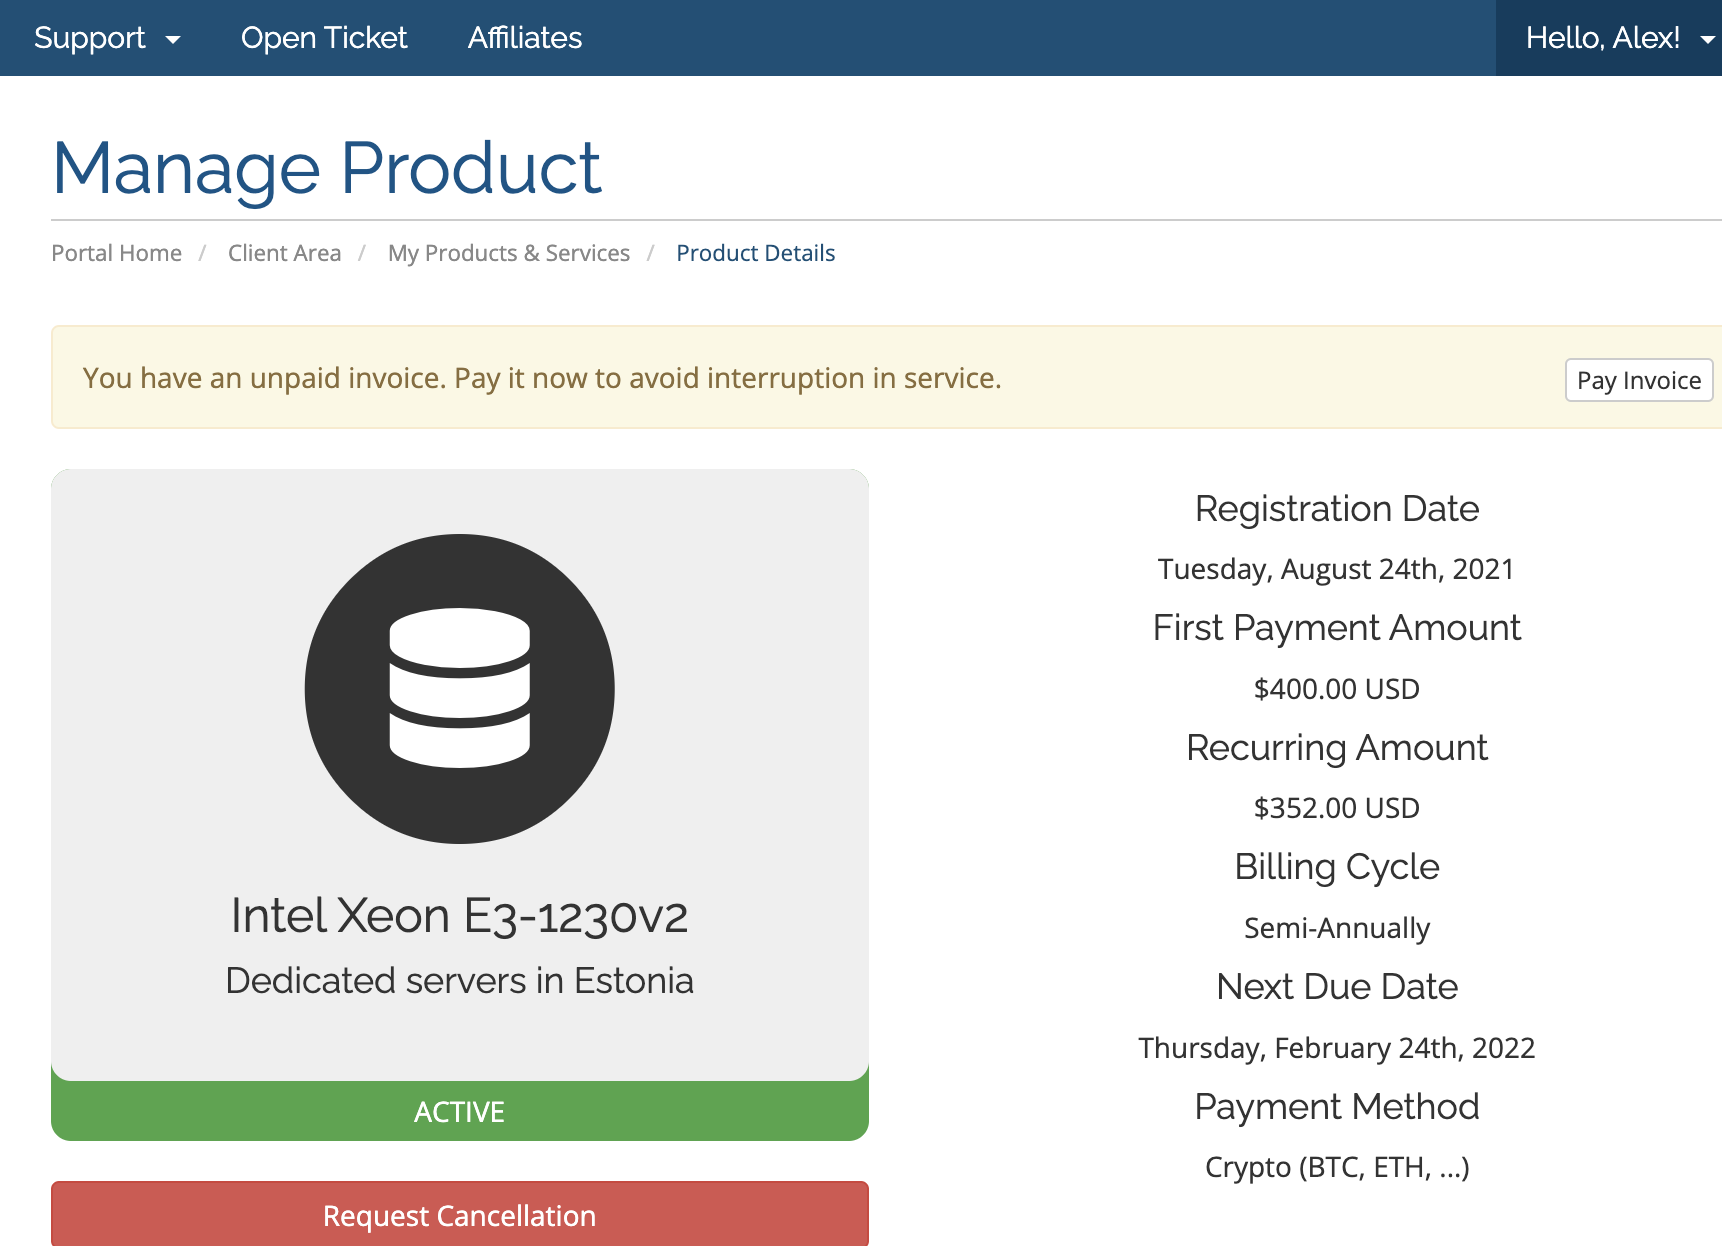Navigate to Portal Home breadcrumb

[117, 253]
